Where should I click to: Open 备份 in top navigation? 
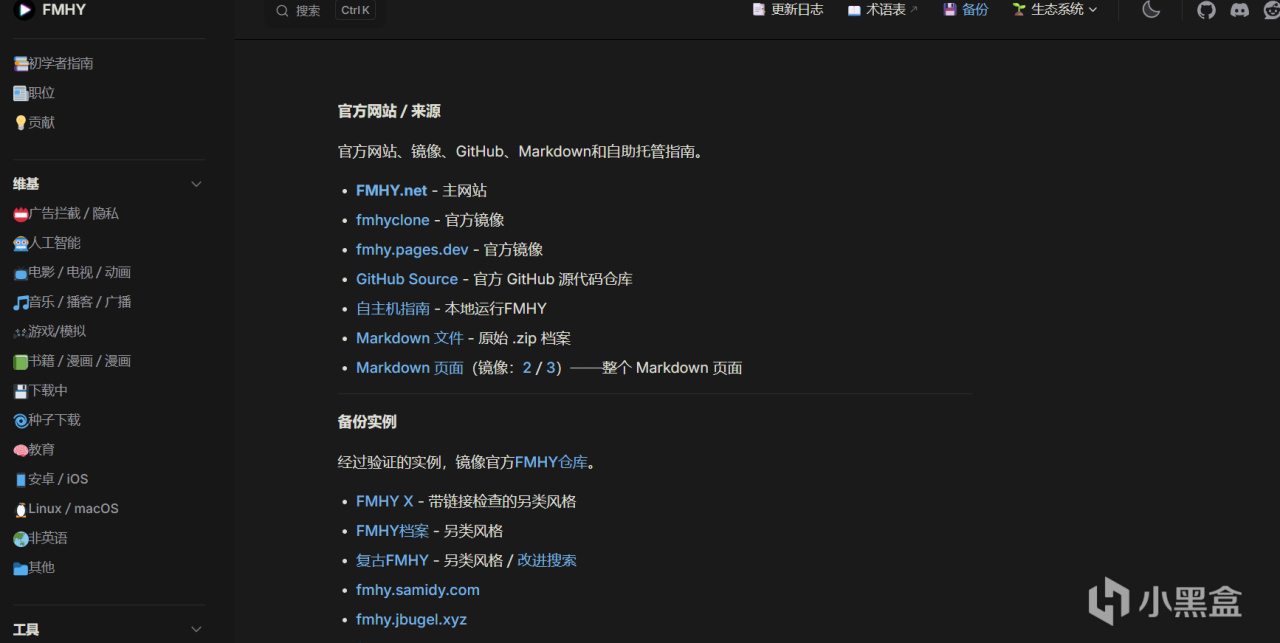965,10
